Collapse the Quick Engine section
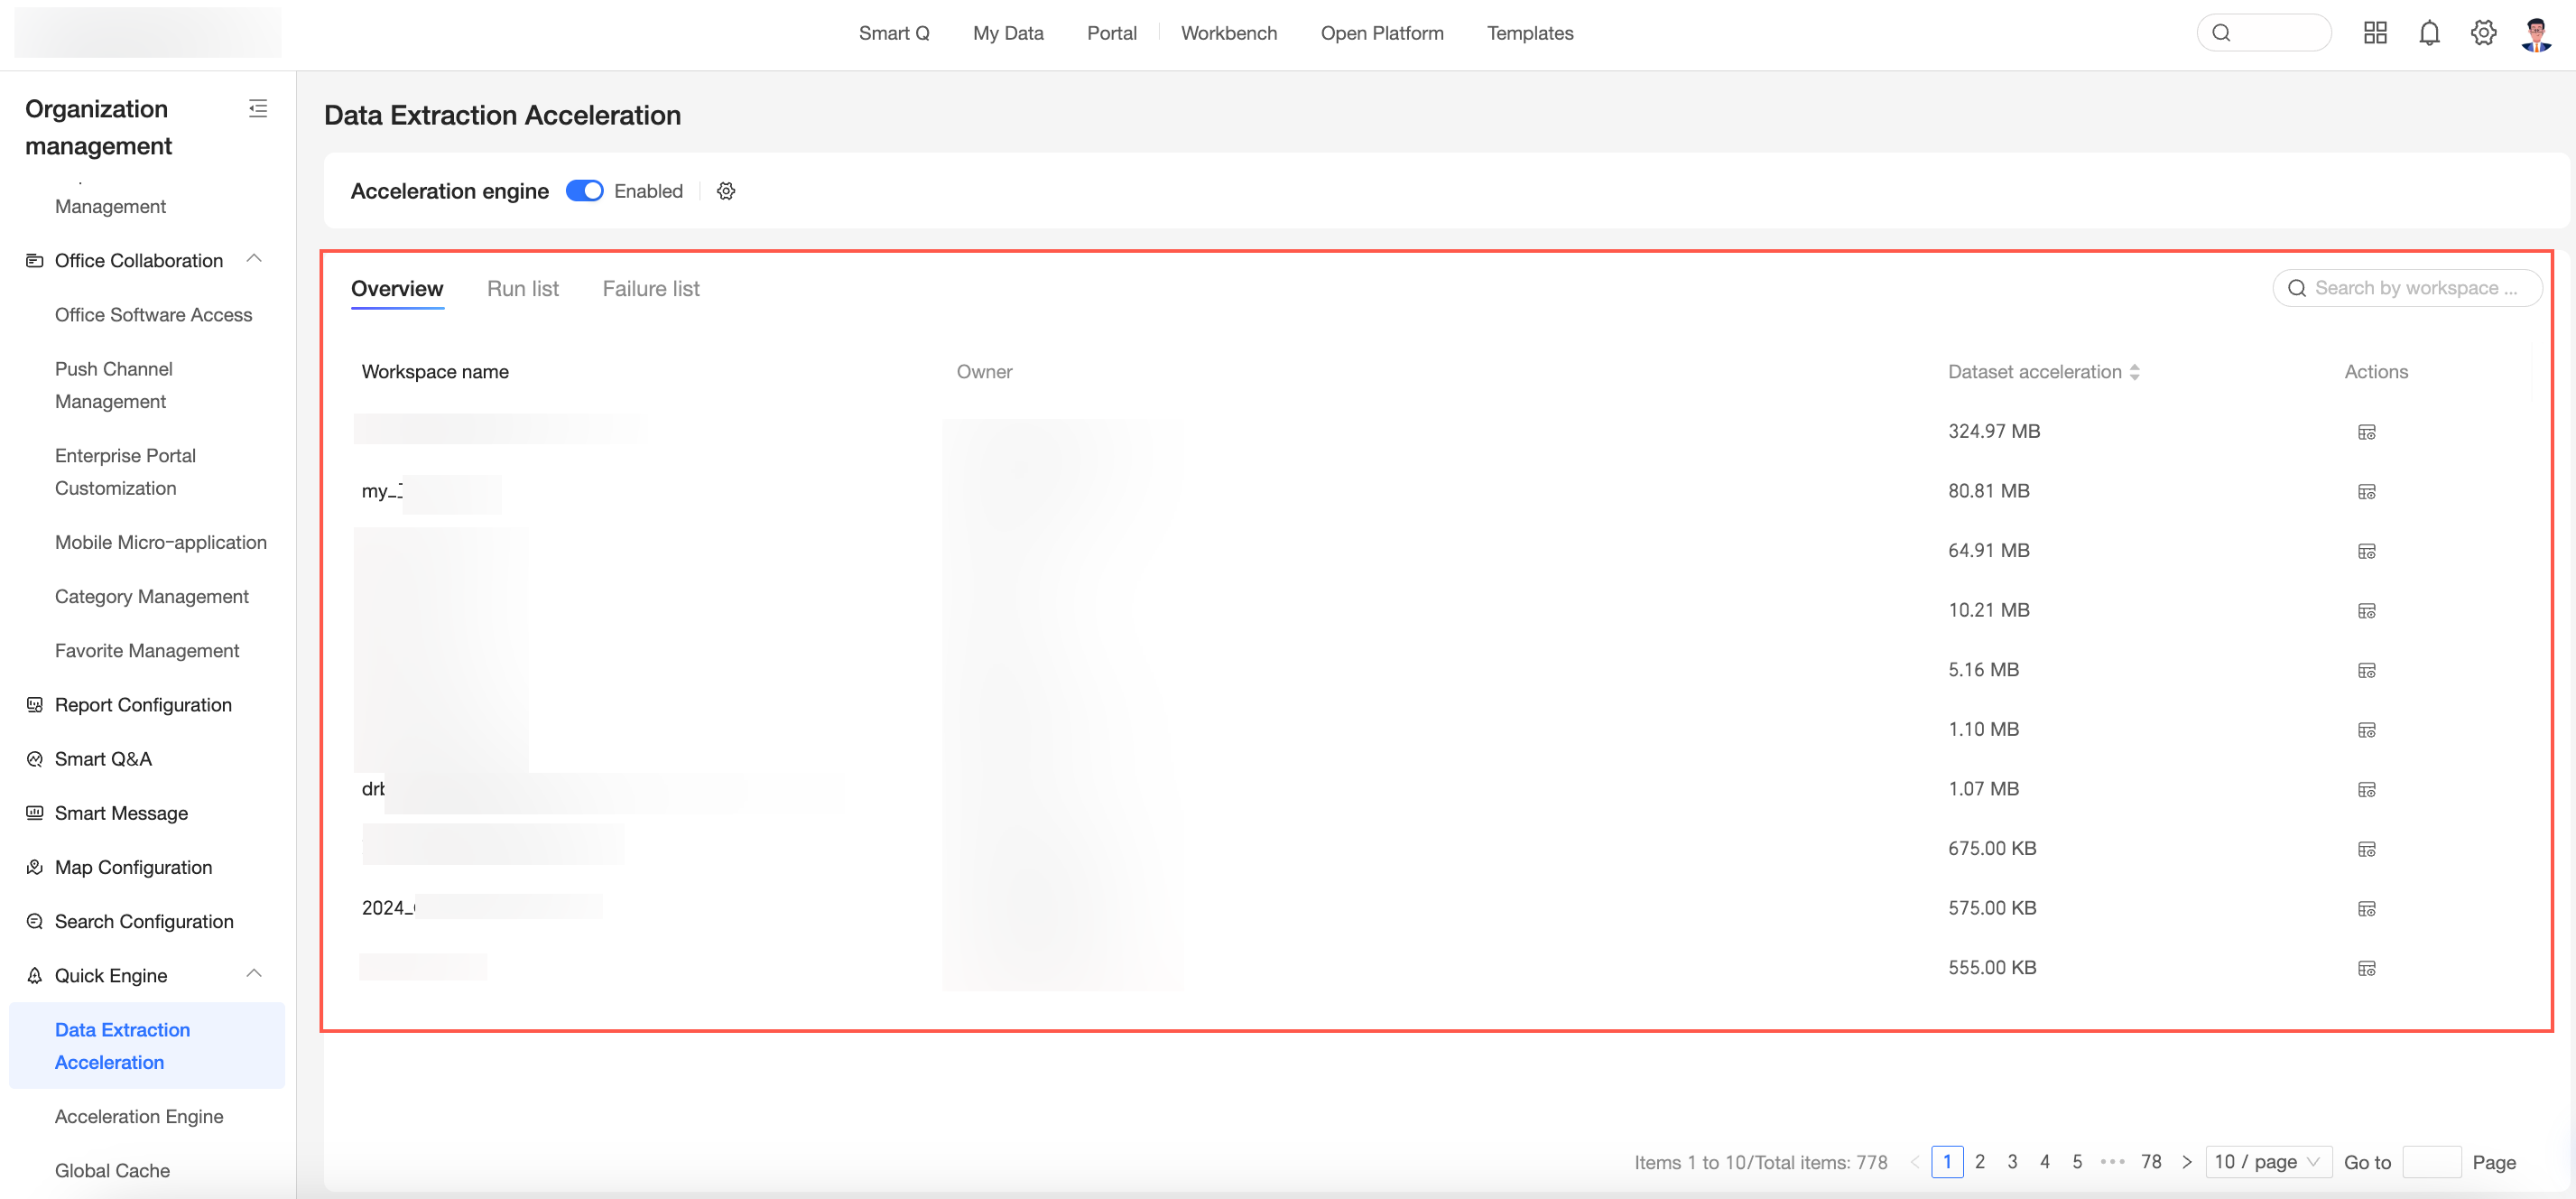 click(254, 974)
